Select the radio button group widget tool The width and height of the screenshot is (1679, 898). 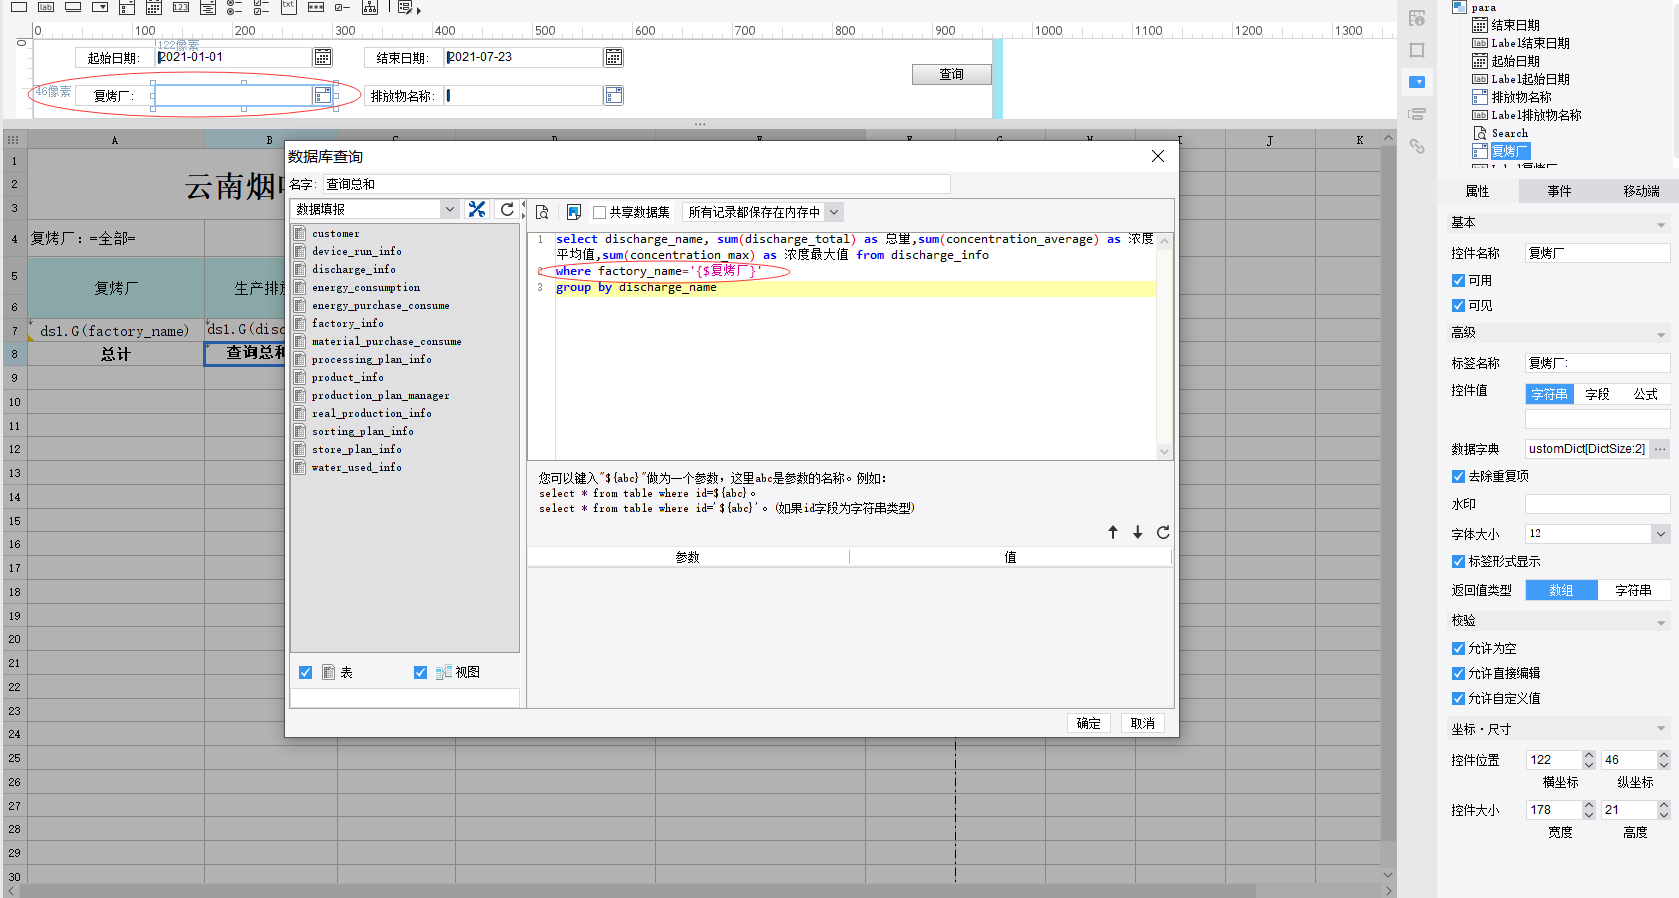point(234,7)
